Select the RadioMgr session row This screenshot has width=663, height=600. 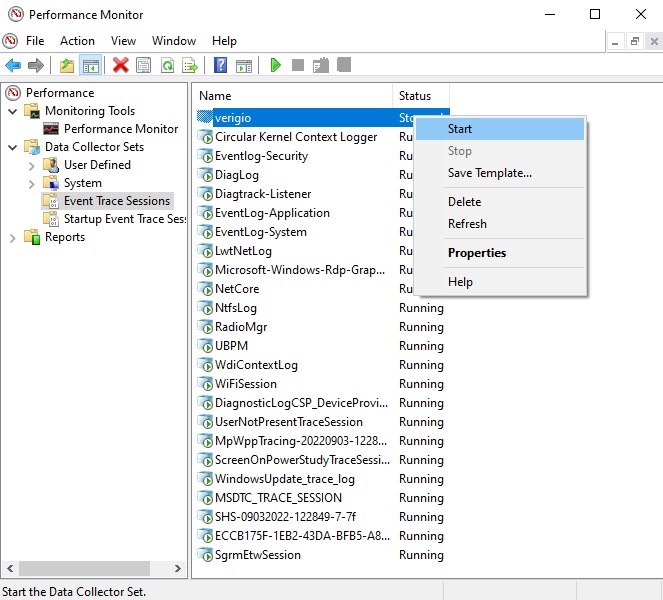323,327
